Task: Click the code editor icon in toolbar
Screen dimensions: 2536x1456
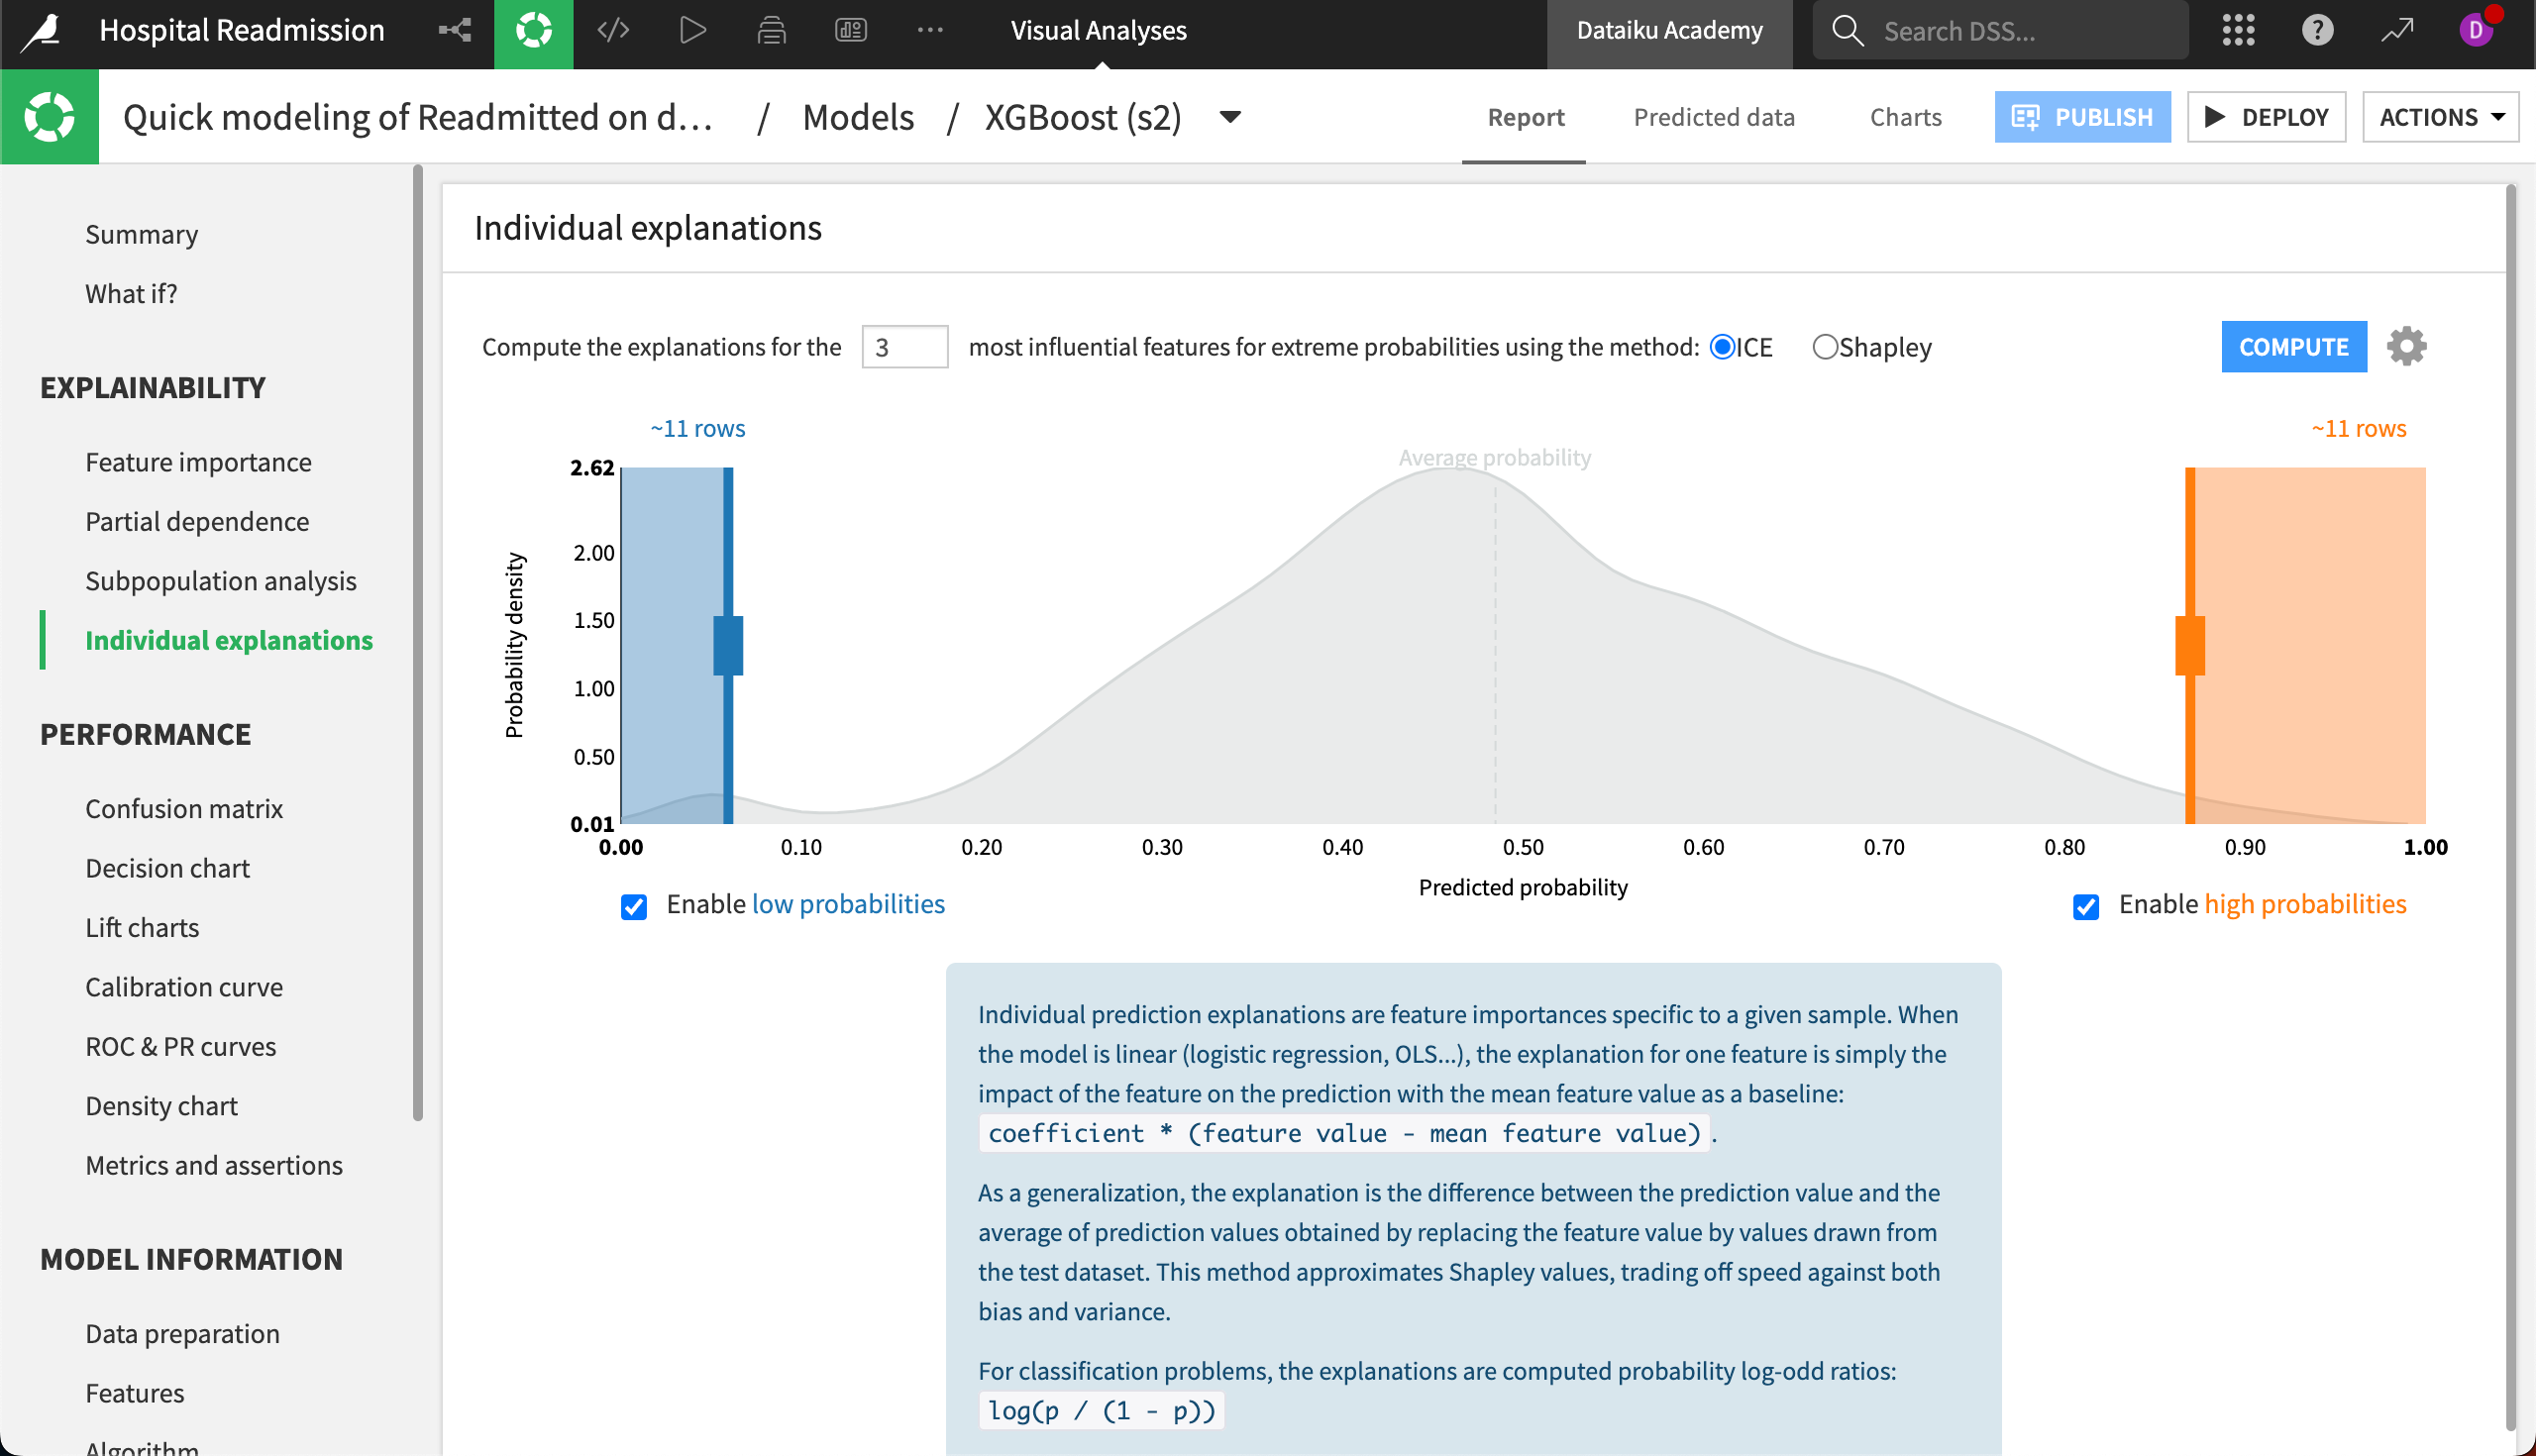Action: click(x=613, y=30)
